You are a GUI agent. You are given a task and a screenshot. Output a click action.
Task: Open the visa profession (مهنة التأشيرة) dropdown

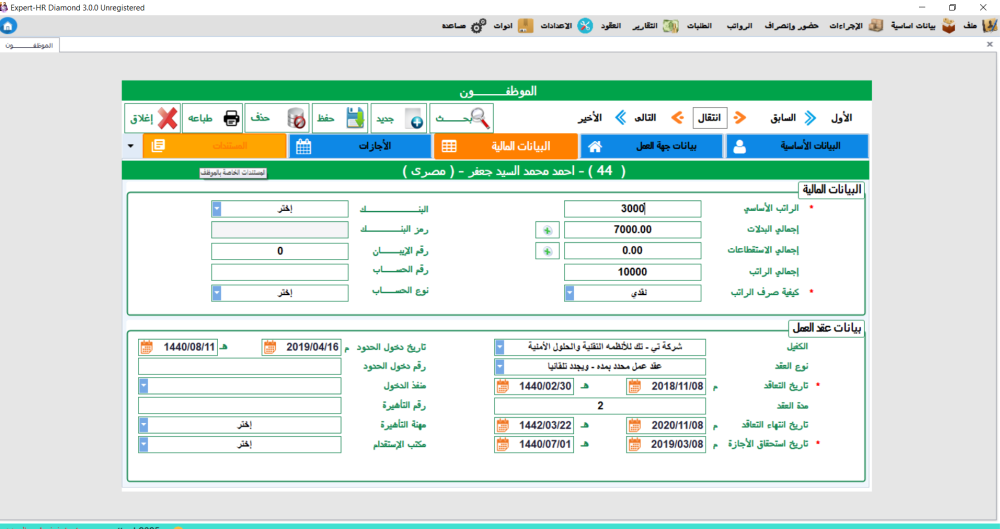pos(144,424)
